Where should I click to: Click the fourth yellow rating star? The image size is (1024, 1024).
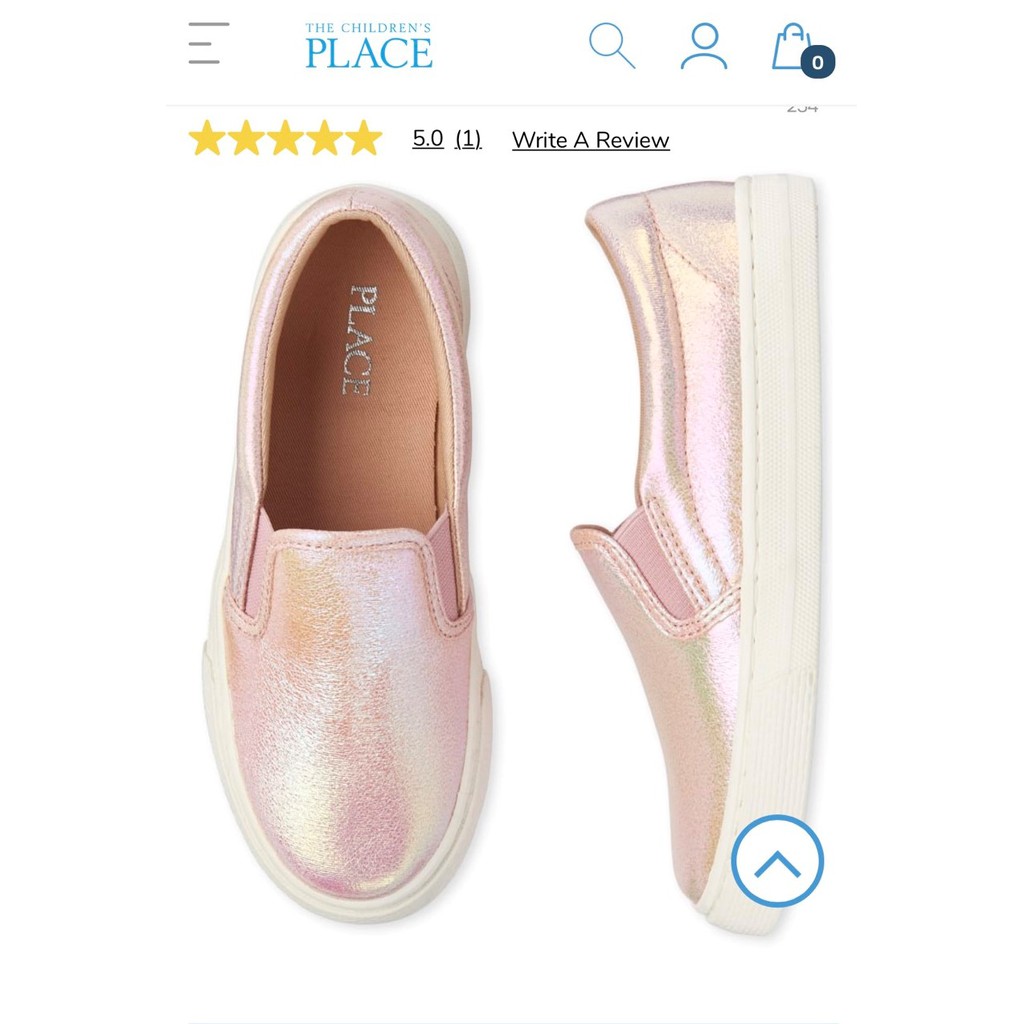[x=325, y=138]
